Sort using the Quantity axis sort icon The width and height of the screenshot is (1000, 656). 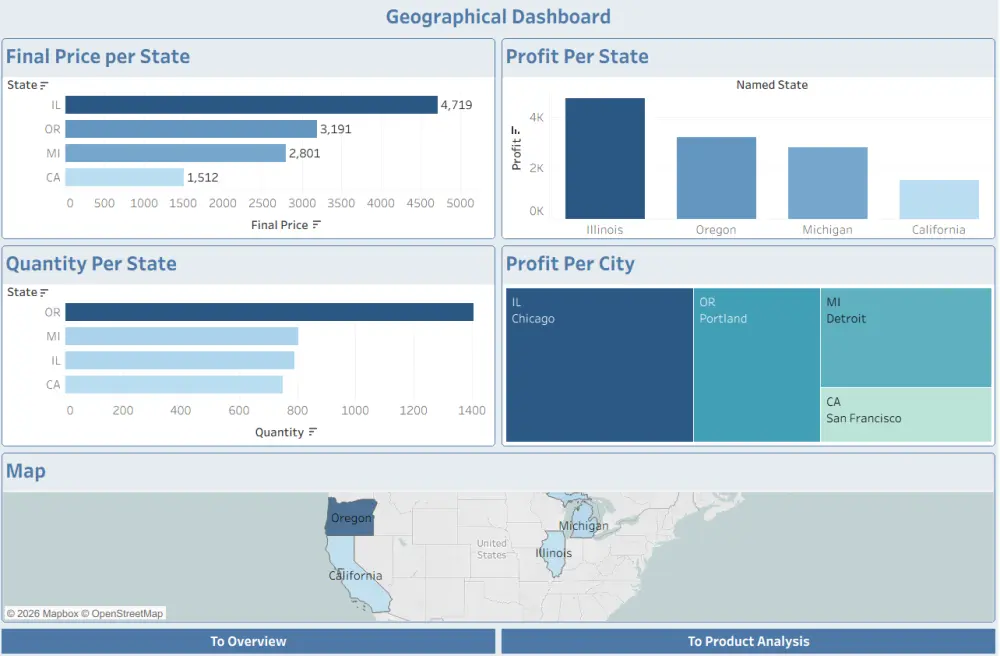314,432
